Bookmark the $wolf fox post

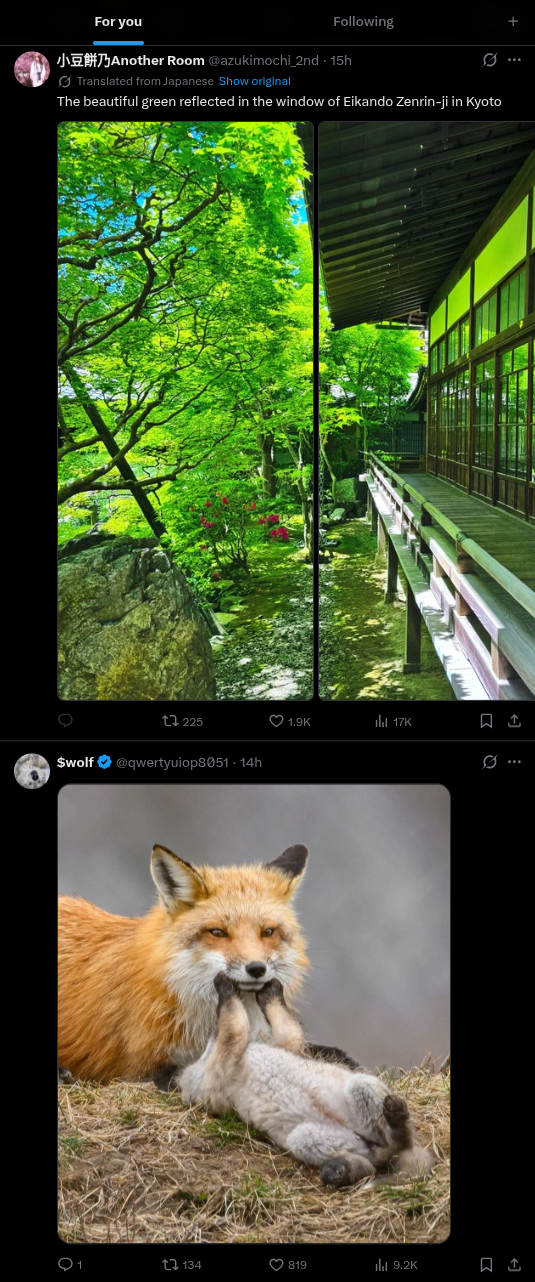point(486,1264)
